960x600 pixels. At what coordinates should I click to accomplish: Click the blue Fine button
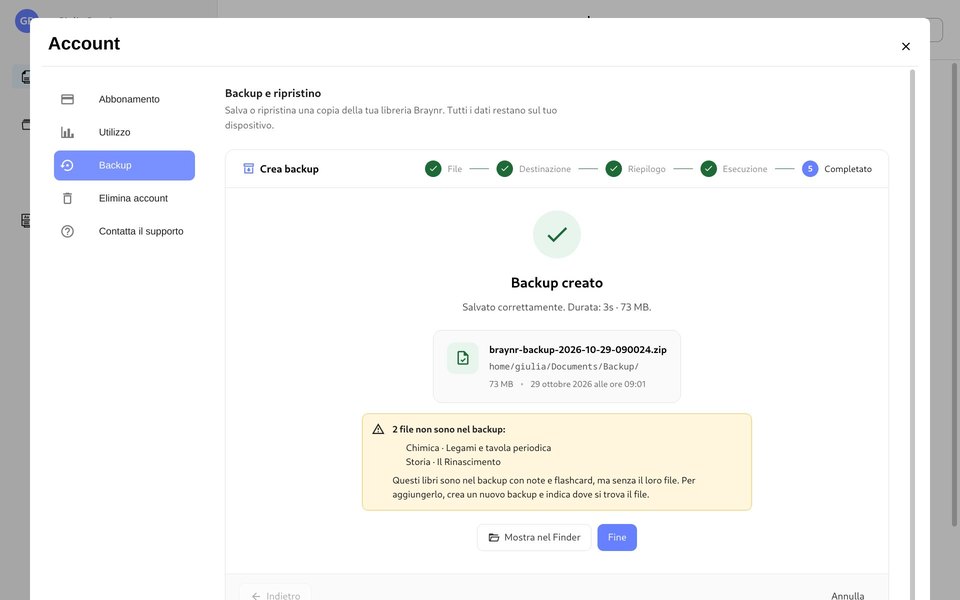pos(617,538)
